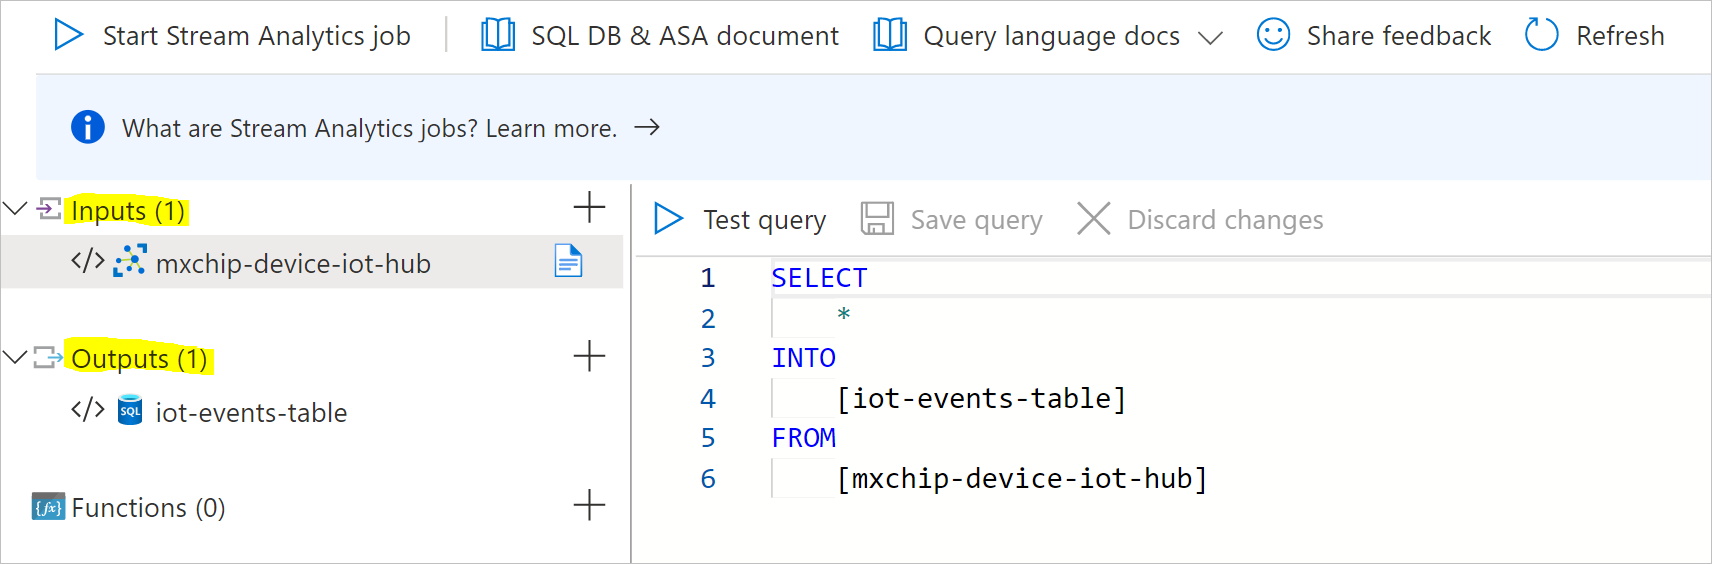The height and width of the screenshot is (564, 1712).
Task: Click [mxchip-device-iot-hub] in the query editor
Action: 1022,478
